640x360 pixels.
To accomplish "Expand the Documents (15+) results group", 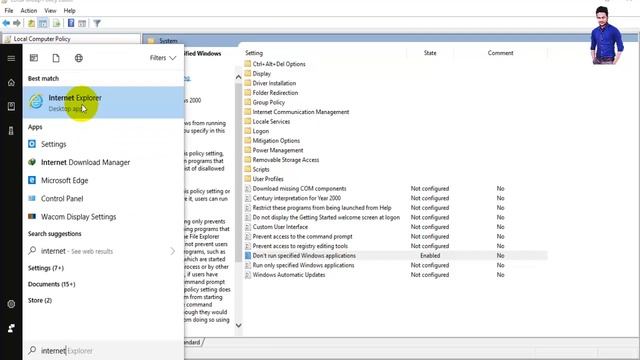I will [x=51, y=284].
